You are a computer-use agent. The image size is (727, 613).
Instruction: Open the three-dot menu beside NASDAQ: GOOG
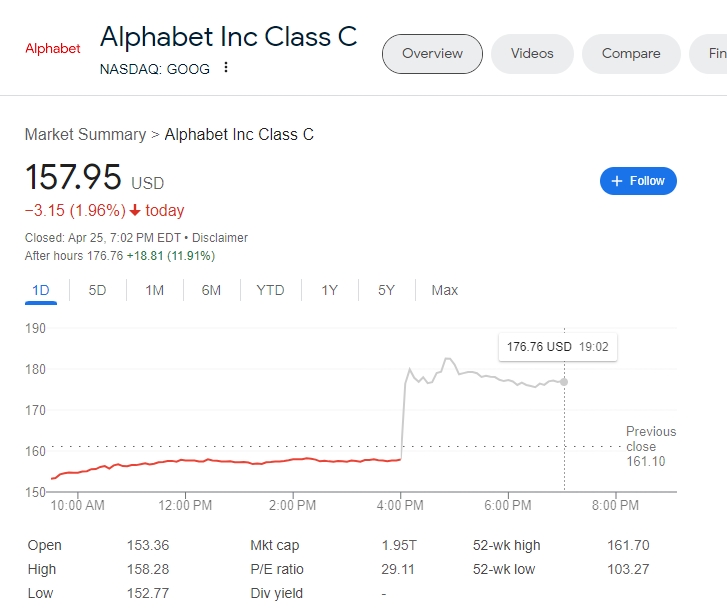coord(226,68)
